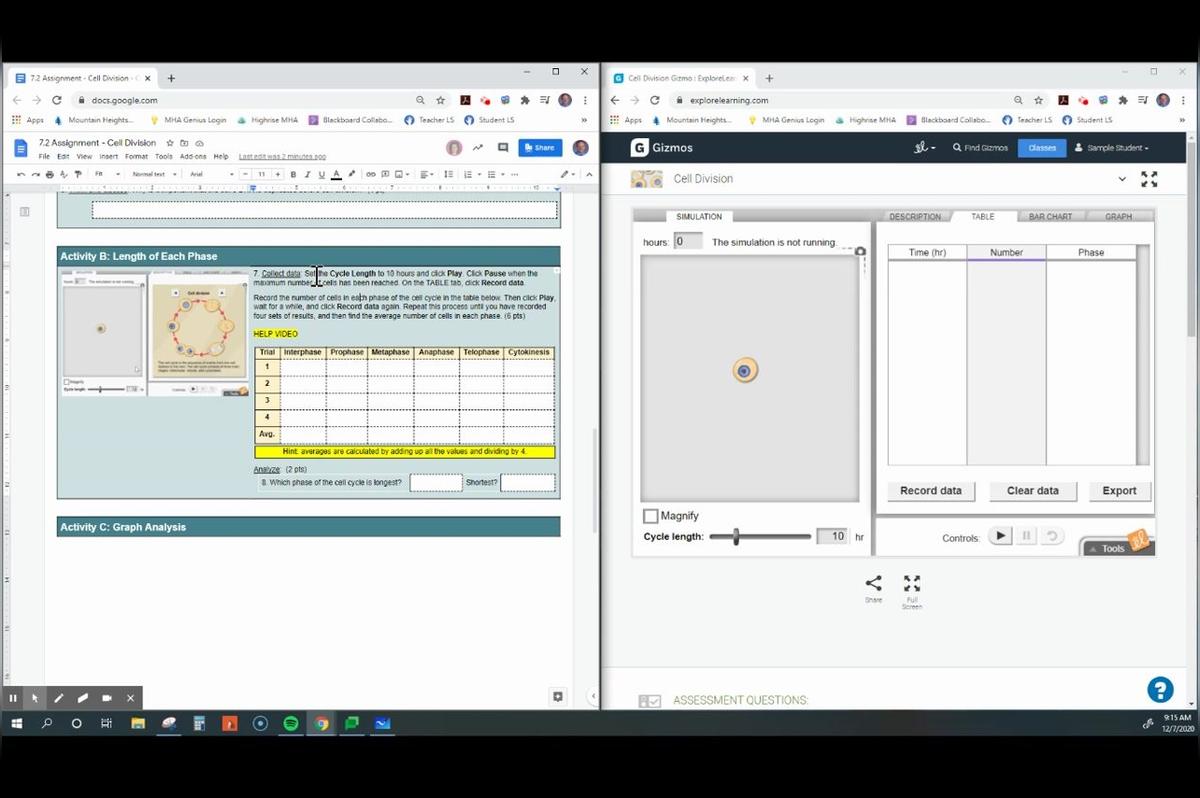Click the print icon in the Docs toolbar
This screenshot has height=798, width=1200.
(50, 175)
